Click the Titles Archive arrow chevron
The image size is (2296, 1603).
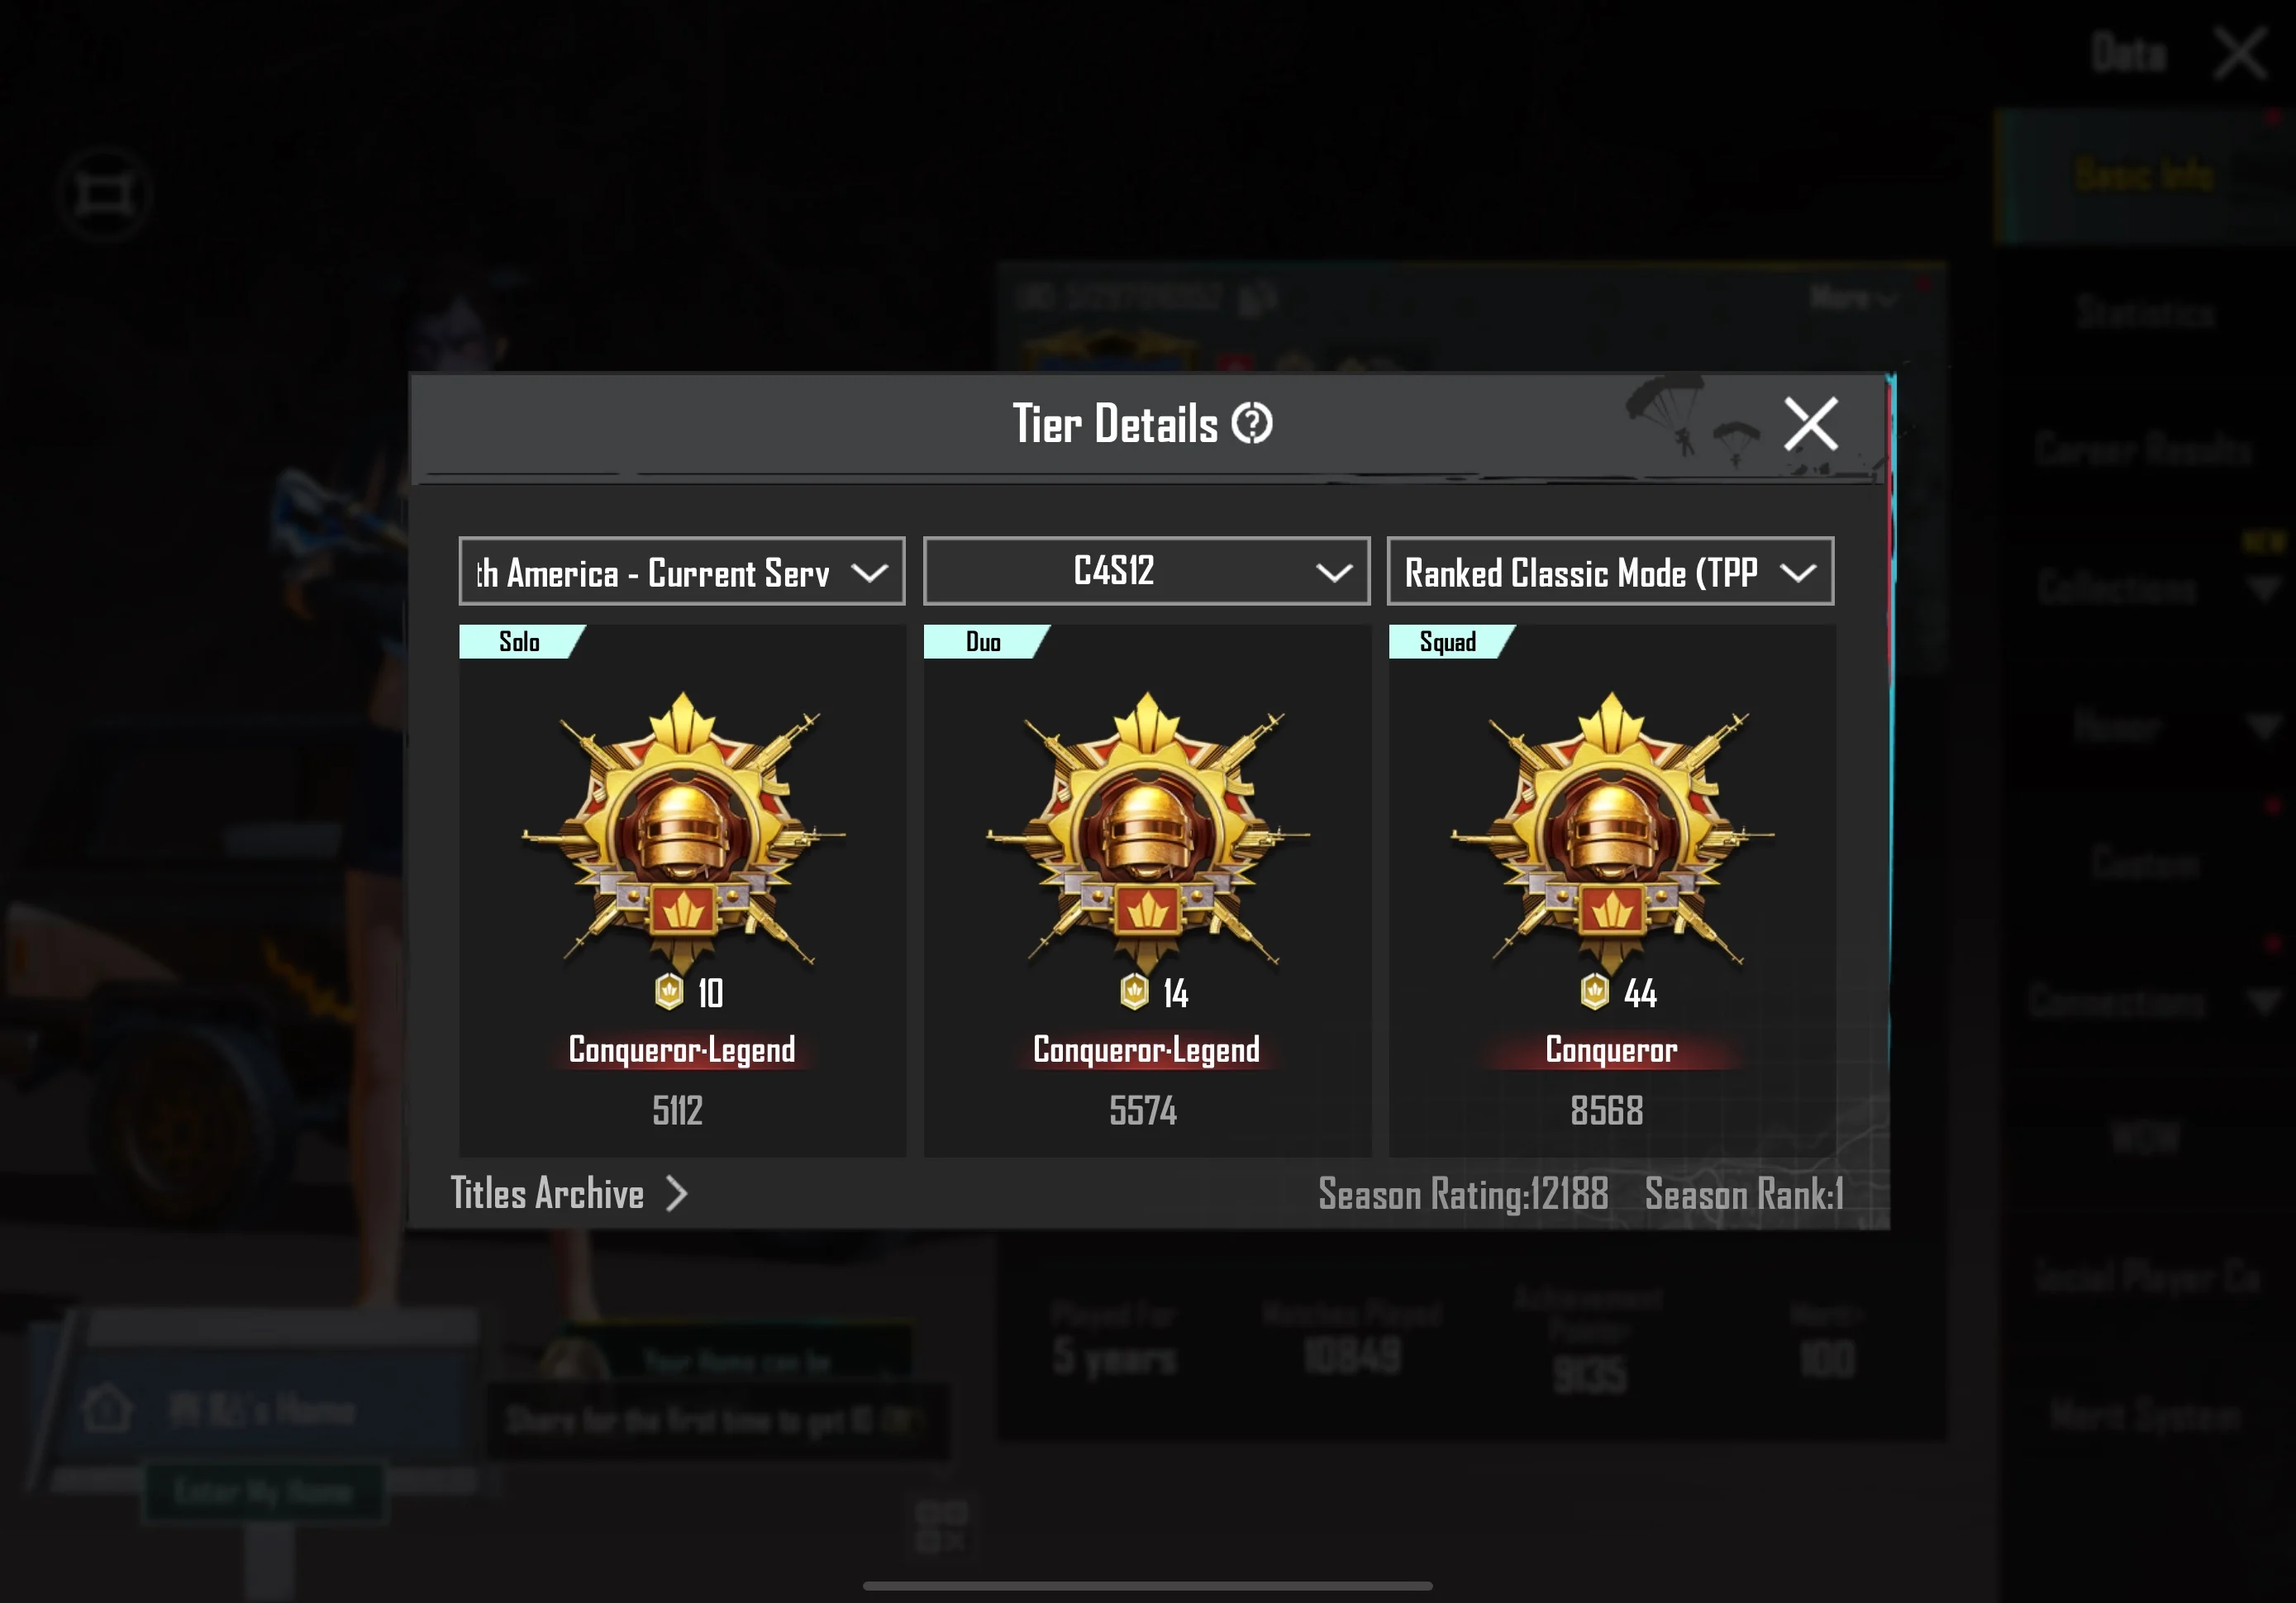pos(677,1194)
